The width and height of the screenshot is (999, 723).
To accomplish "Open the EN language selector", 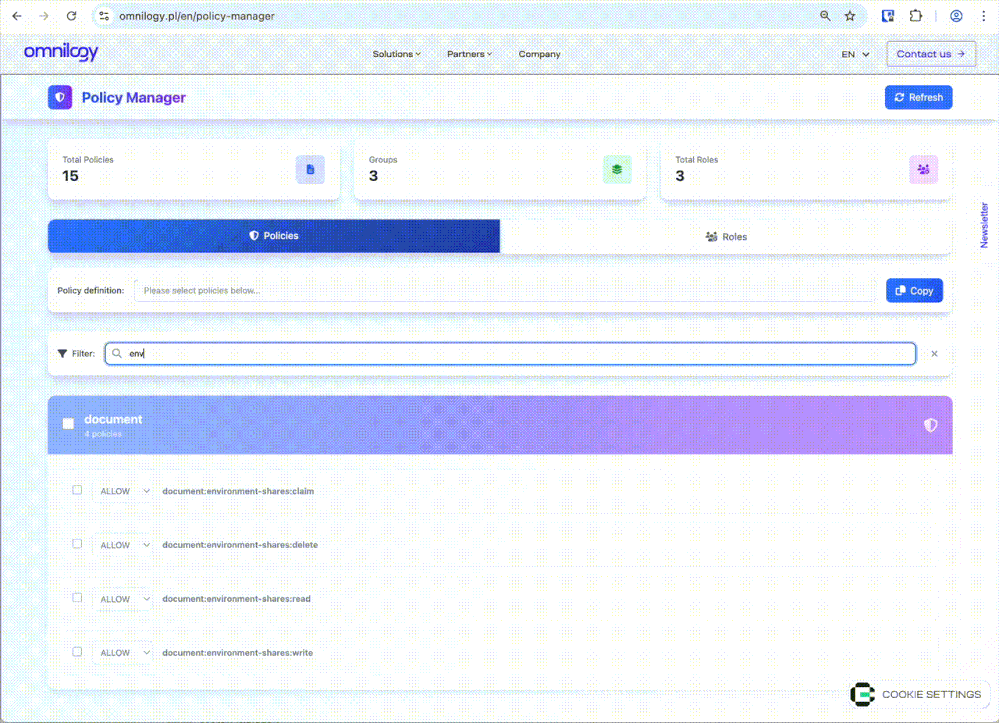I will pos(855,54).
